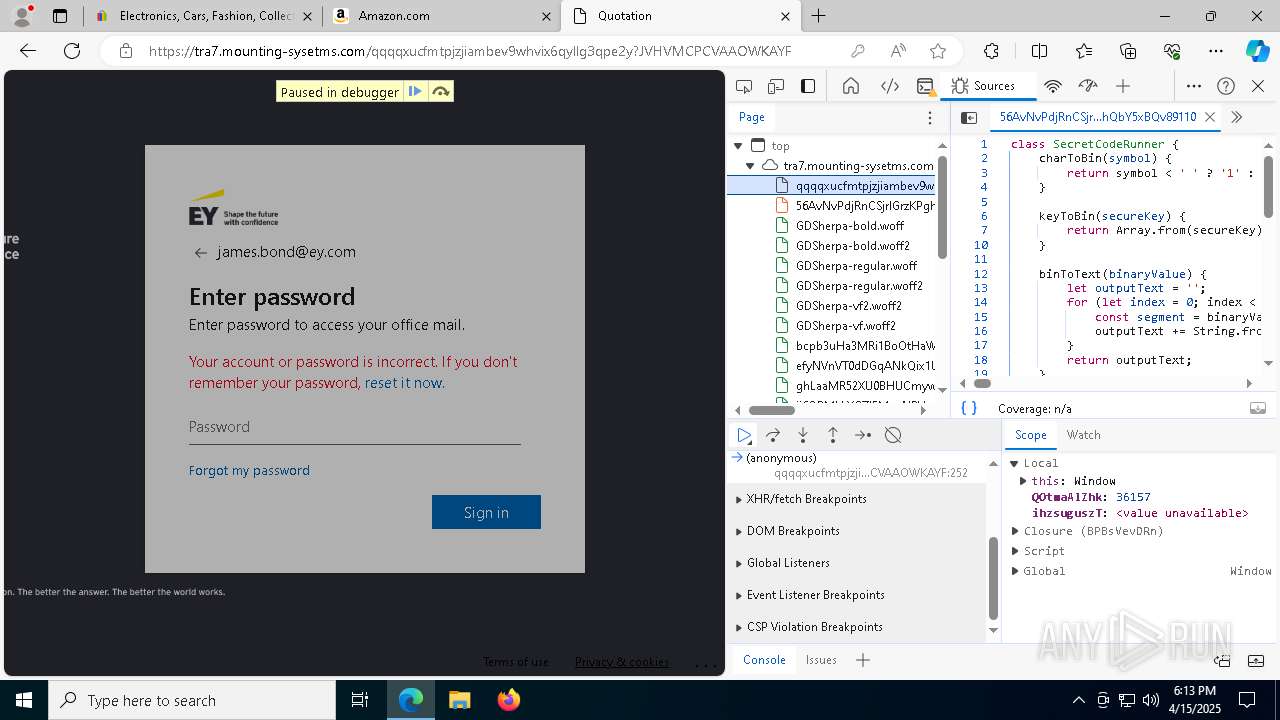Switch to the Amazon.com browser tab
Viewport: 1280px width, 720px height.
click(x=440, y=16)
